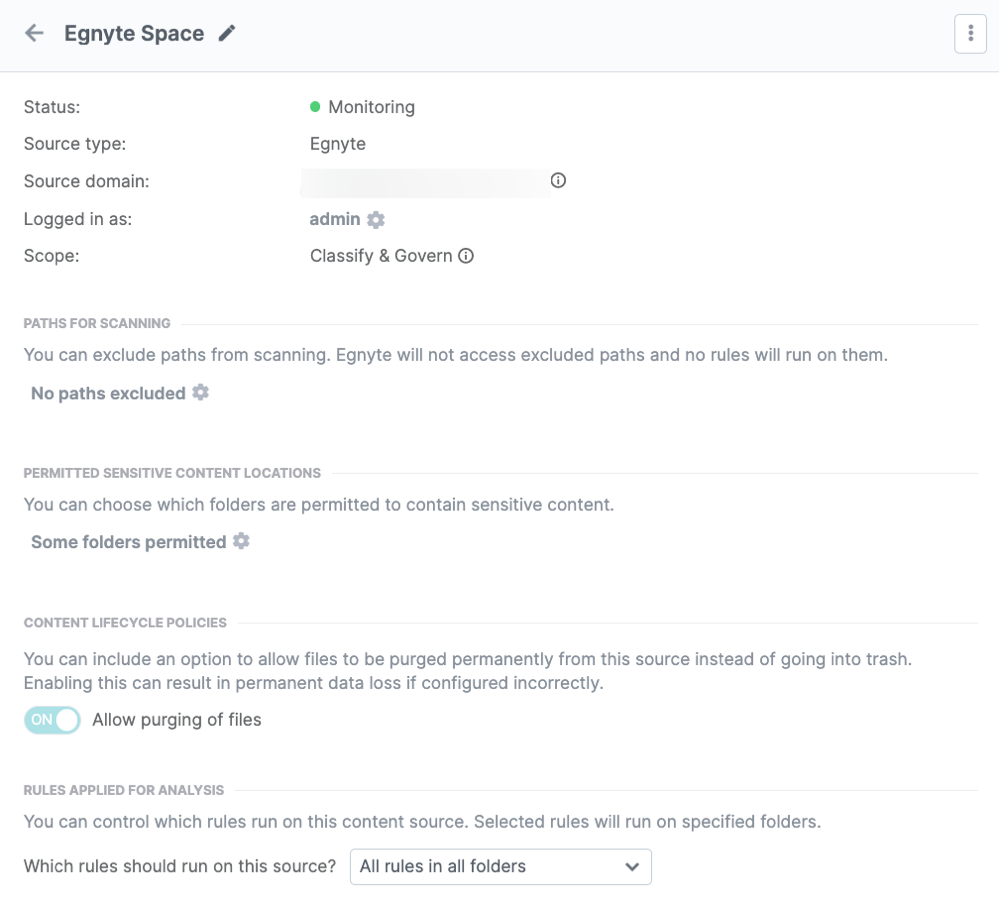Click the 'Egnyte Space' page title
This screenshot has height=908, width=999.
134,33
